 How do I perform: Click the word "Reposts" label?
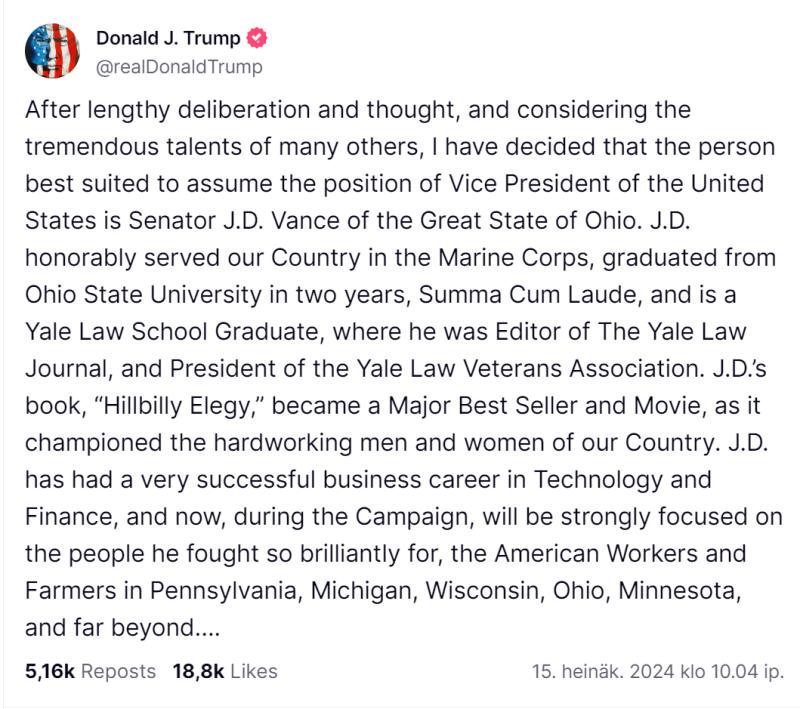tap(118, 671)
